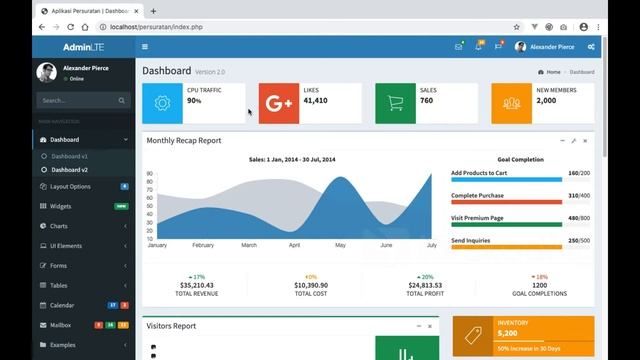
Task: Click the Add Products to Cart progress bar
Action: tap(520, 180)
